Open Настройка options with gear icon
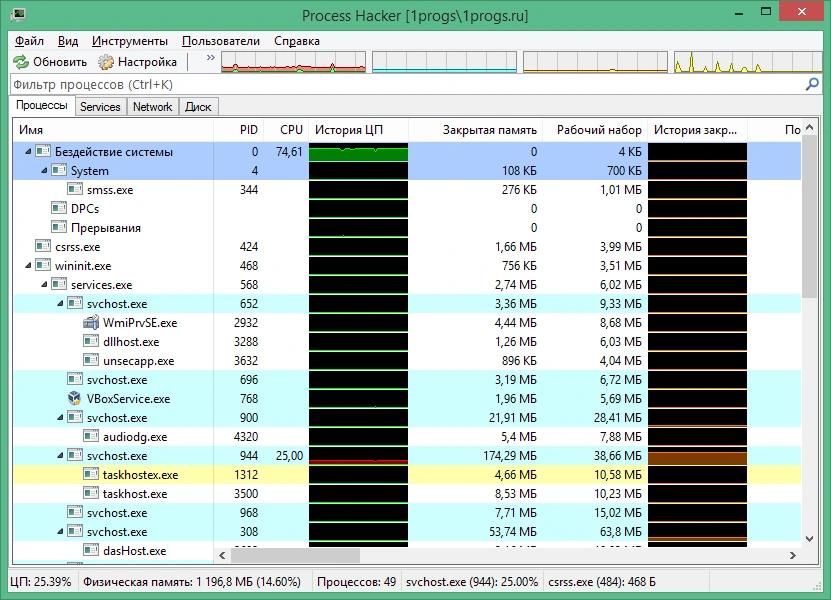The height and width of the screenshot is (600, 831). point(137,62)
